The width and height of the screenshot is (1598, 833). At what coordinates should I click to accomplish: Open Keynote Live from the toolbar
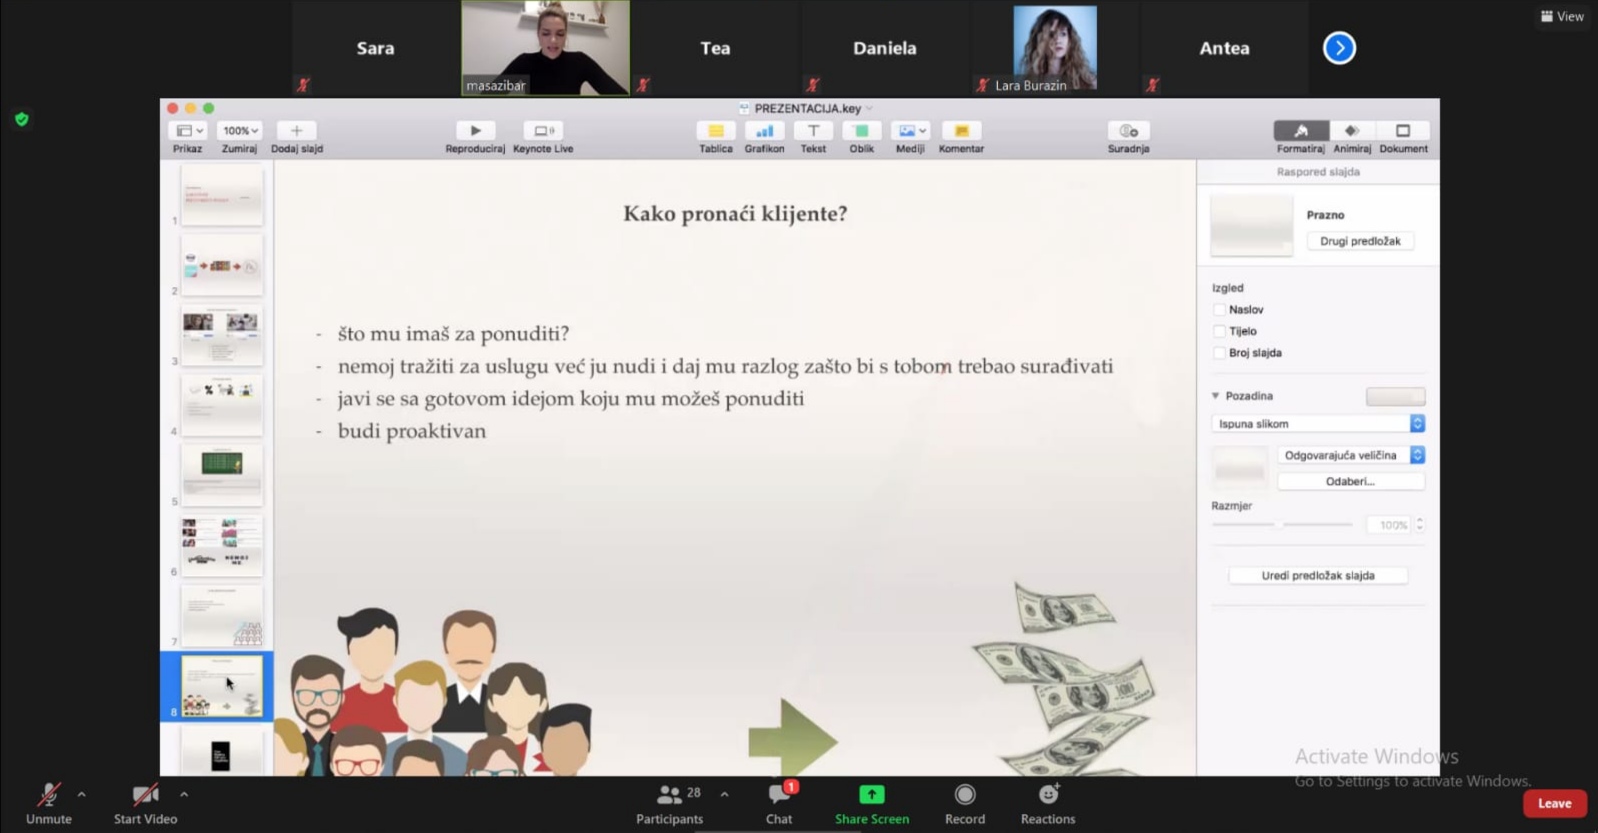point(543,131)
